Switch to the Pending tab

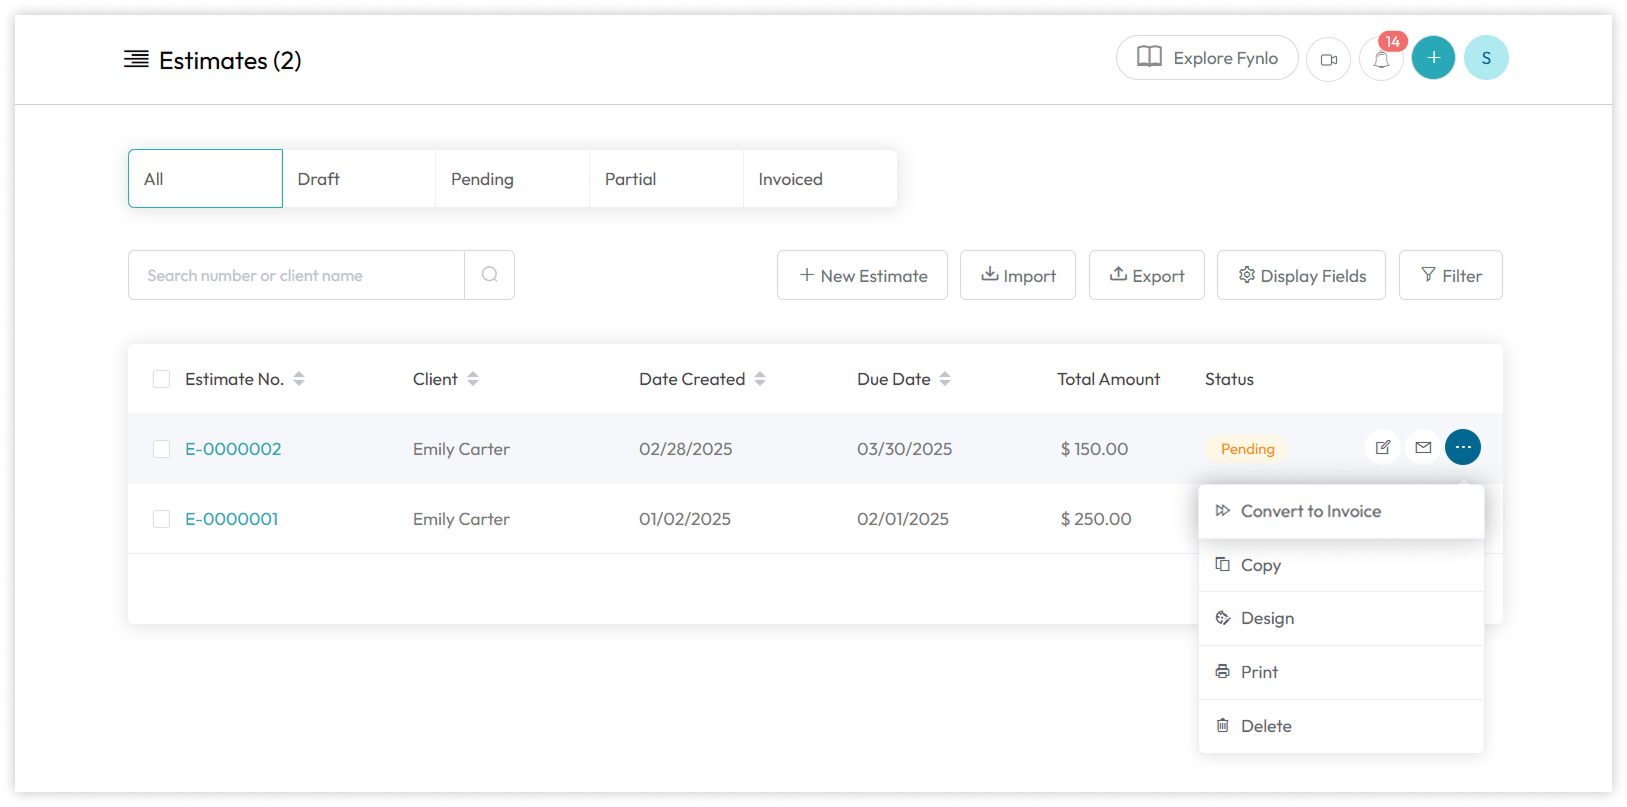tap(513, 179)
